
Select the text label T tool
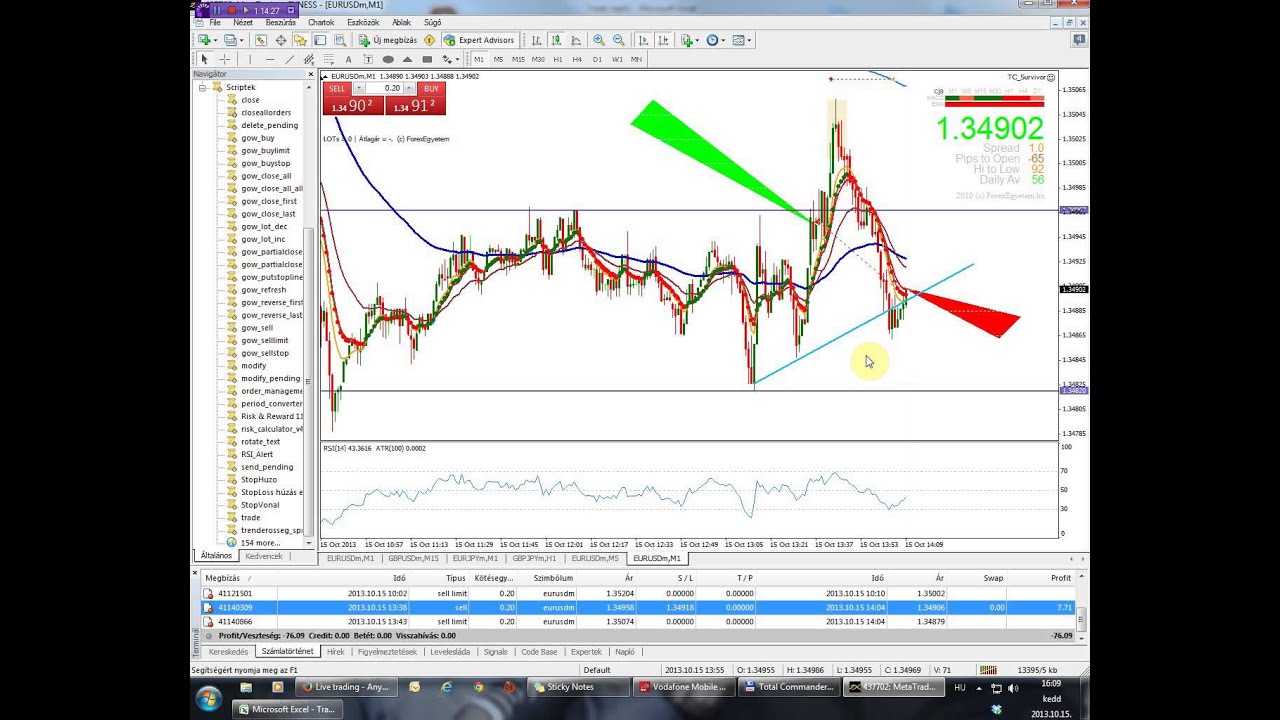[368, 59]
